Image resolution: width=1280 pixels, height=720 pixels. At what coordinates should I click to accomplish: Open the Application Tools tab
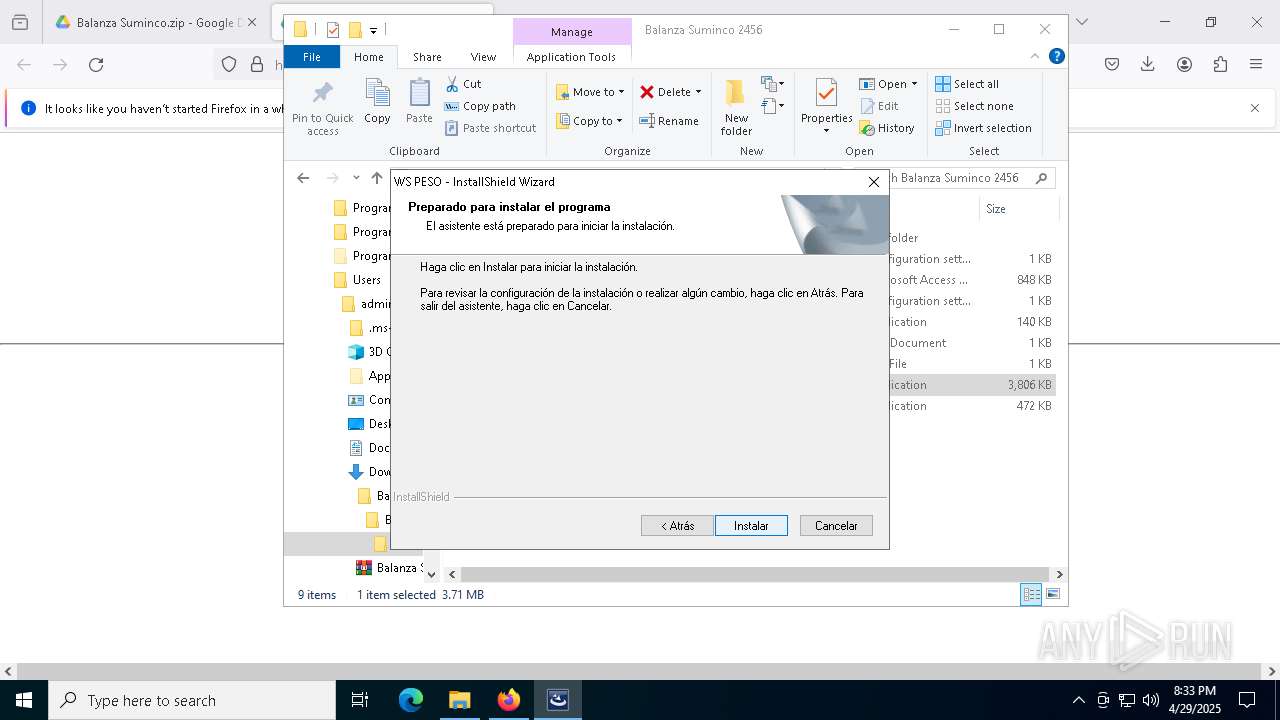tap(571, 57)
